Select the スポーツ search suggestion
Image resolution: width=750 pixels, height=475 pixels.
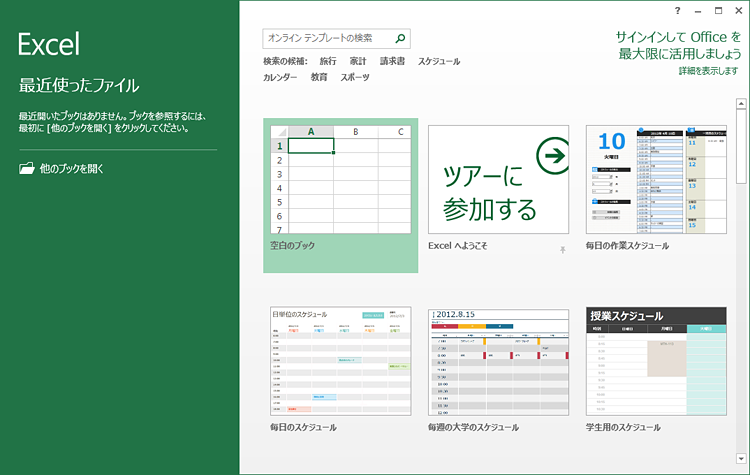(355, 77)
